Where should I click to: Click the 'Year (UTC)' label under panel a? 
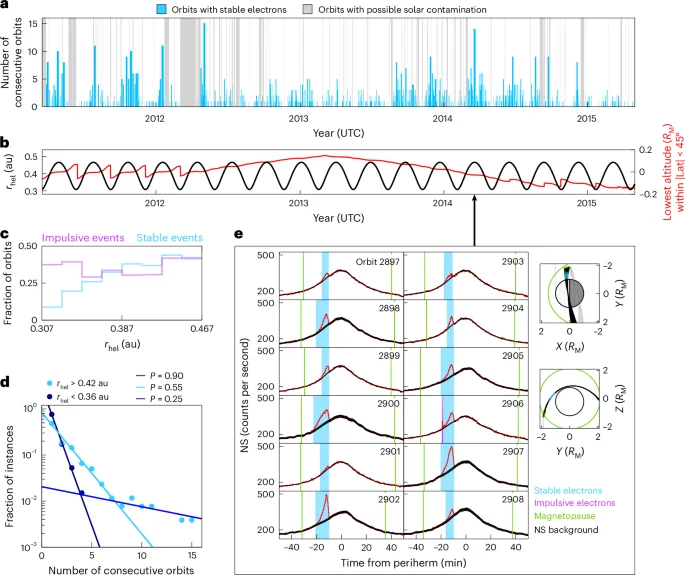pyautogui.click(x=338, y=133)
